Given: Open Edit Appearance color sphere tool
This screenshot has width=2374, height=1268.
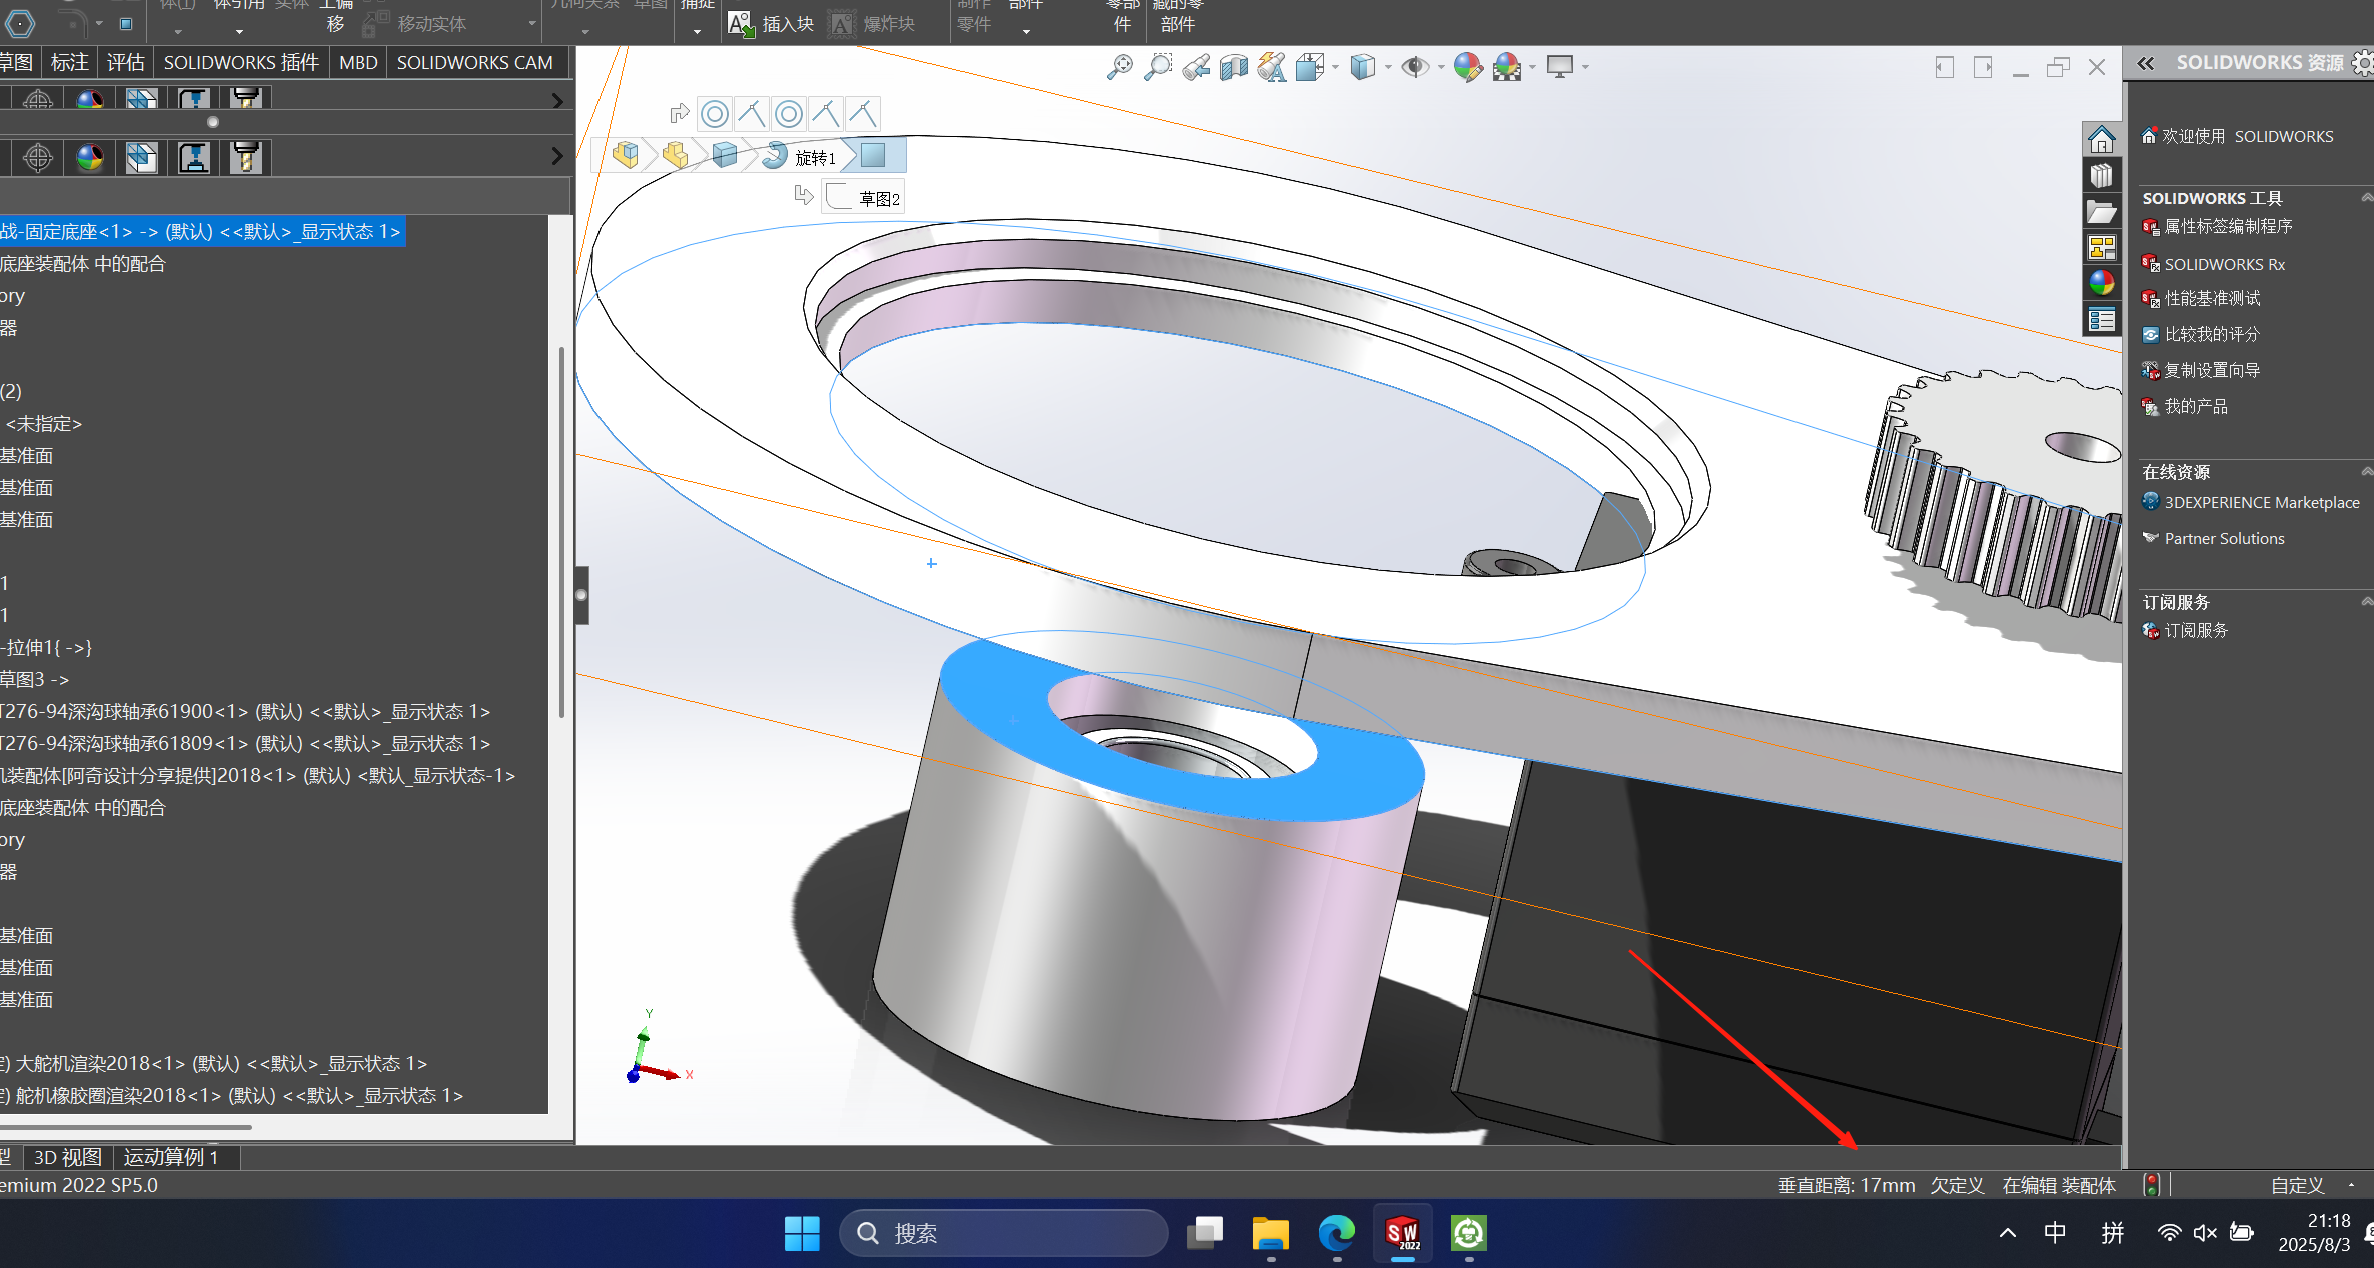Looking at the screenshot, I should 1467,67.
